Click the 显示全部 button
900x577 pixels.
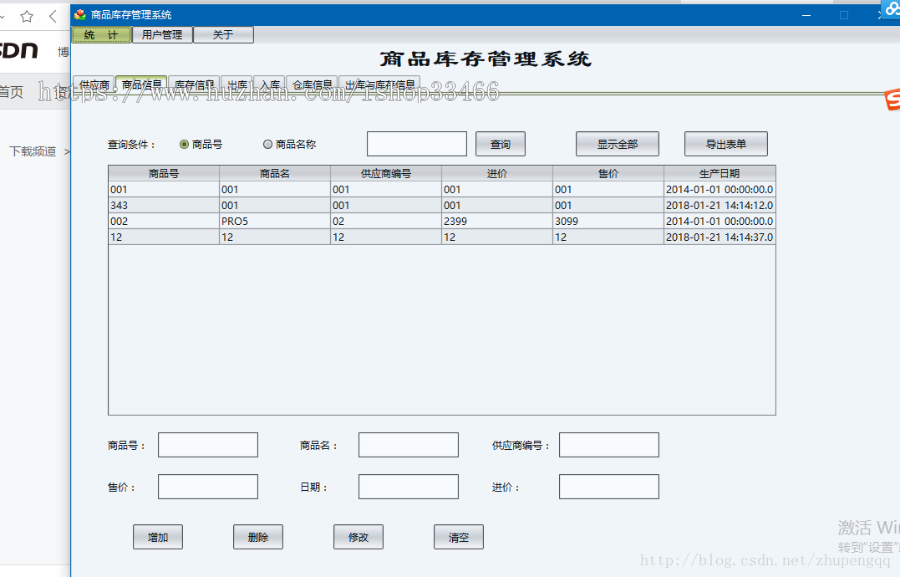(x=616, y=143)
